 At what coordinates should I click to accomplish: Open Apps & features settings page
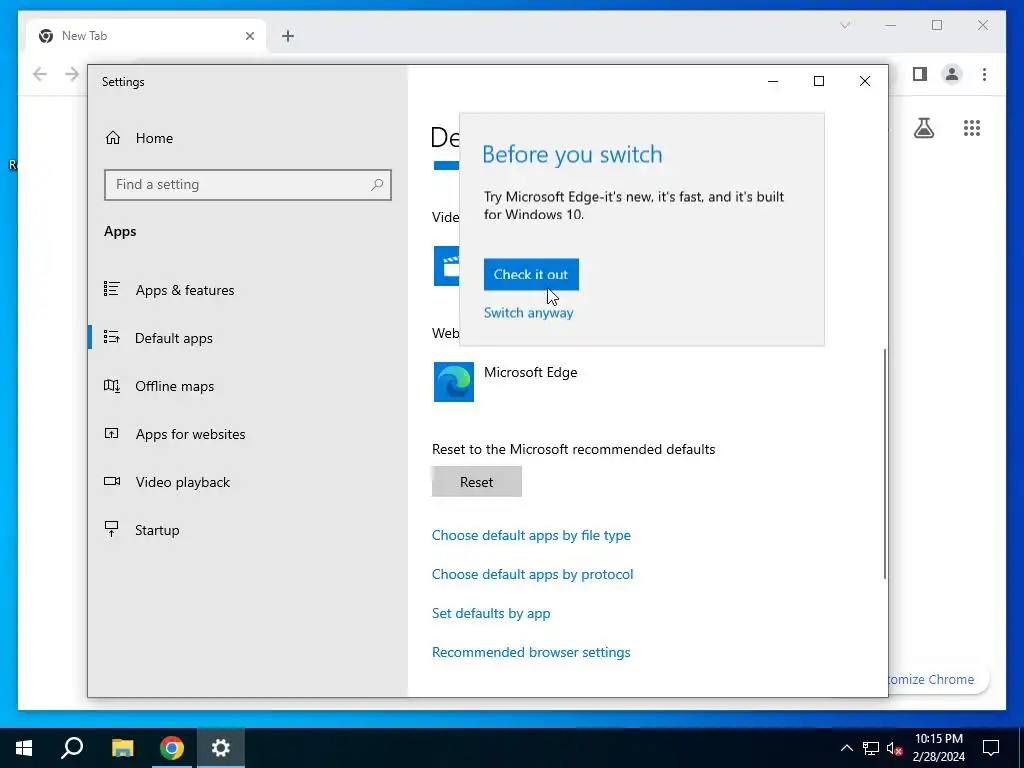[185, 290]
